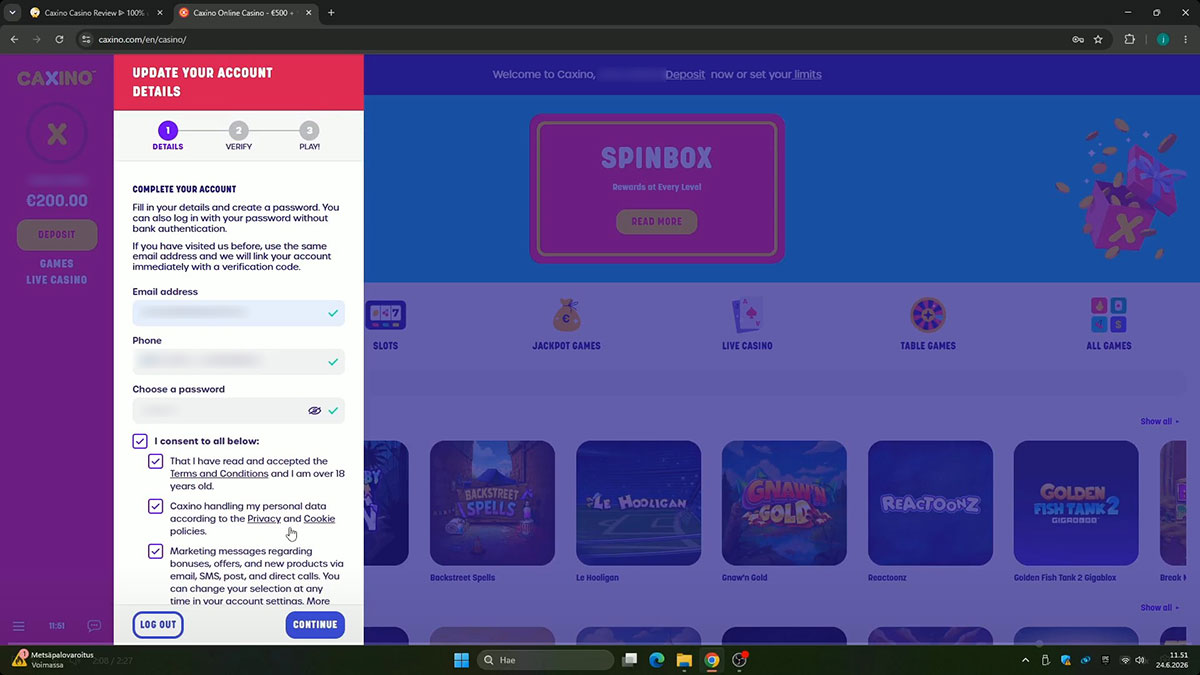Open Chrome three-dot menu
The height and width of the screenshot is (675, 1200).
(1186, 40)
